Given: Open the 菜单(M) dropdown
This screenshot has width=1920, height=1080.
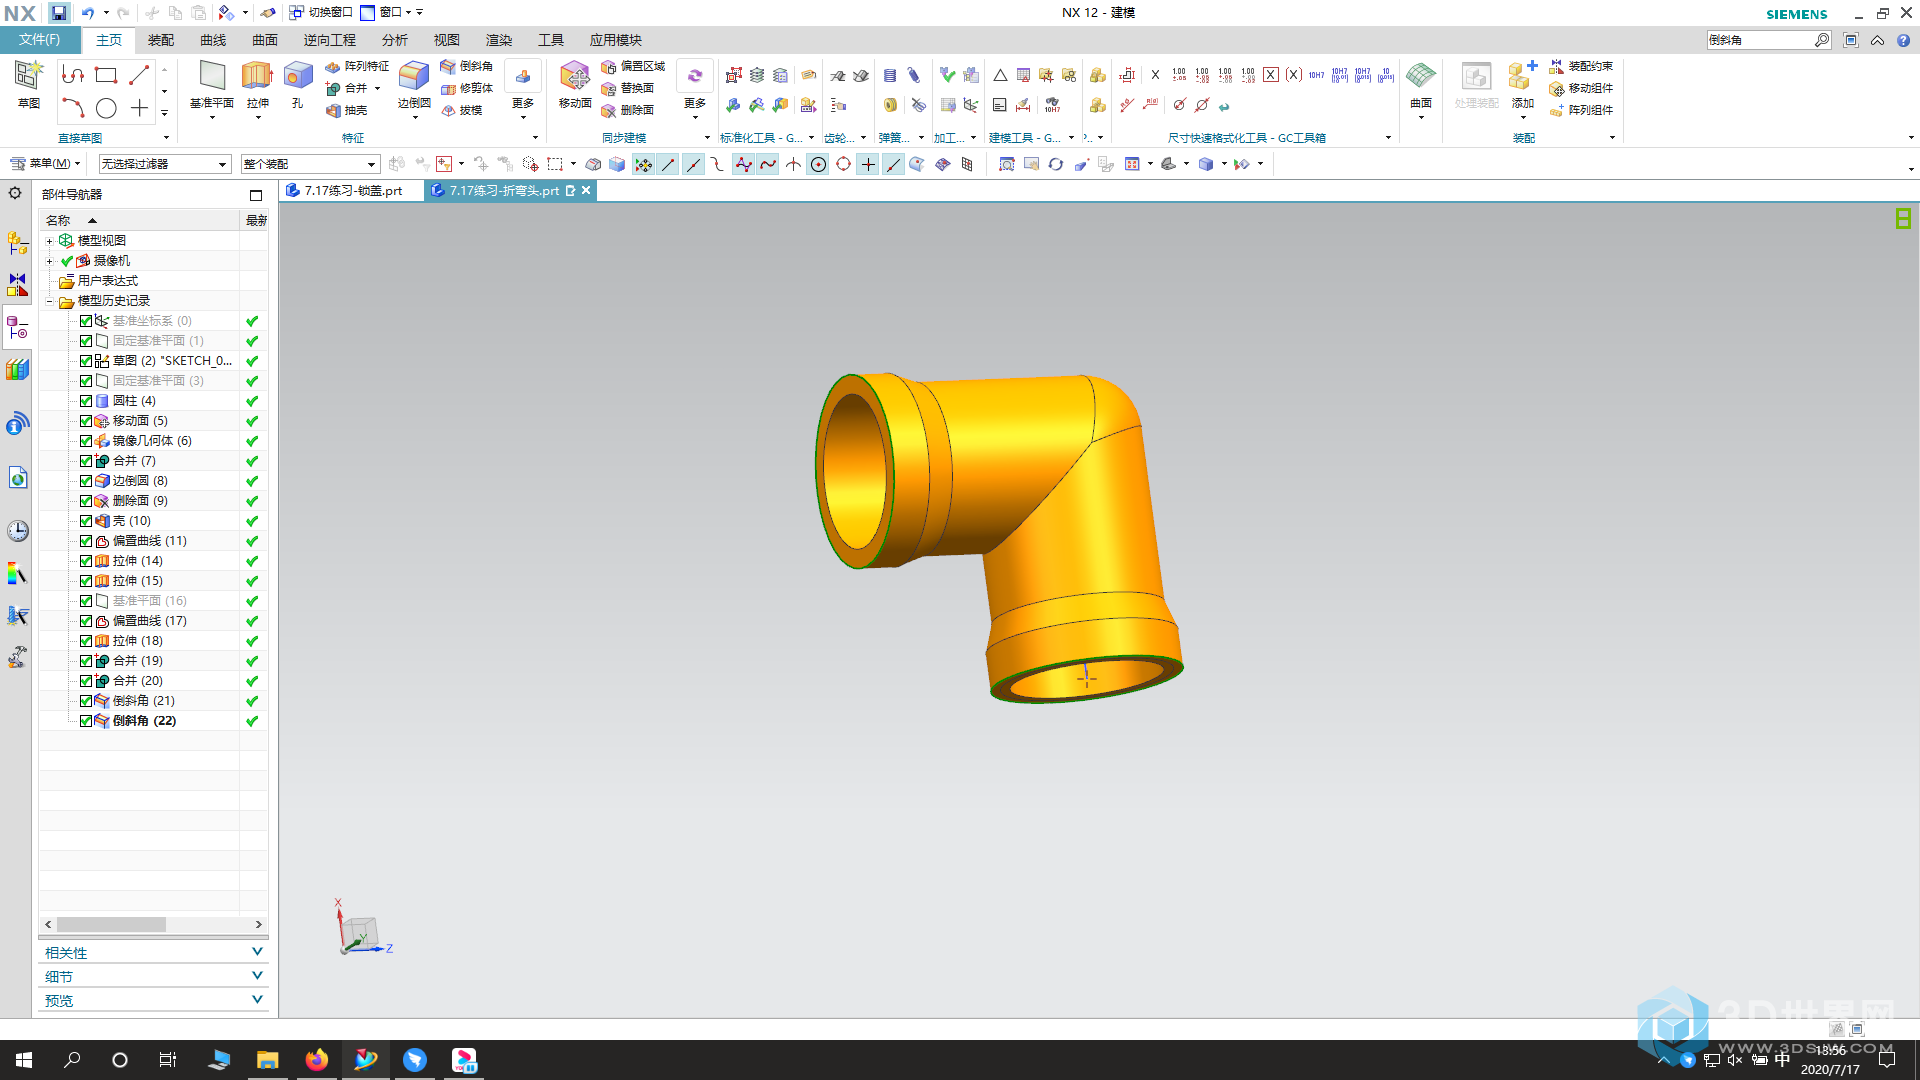Looking at the screenshot, I should pyautogui.click(x=46, y=164).
